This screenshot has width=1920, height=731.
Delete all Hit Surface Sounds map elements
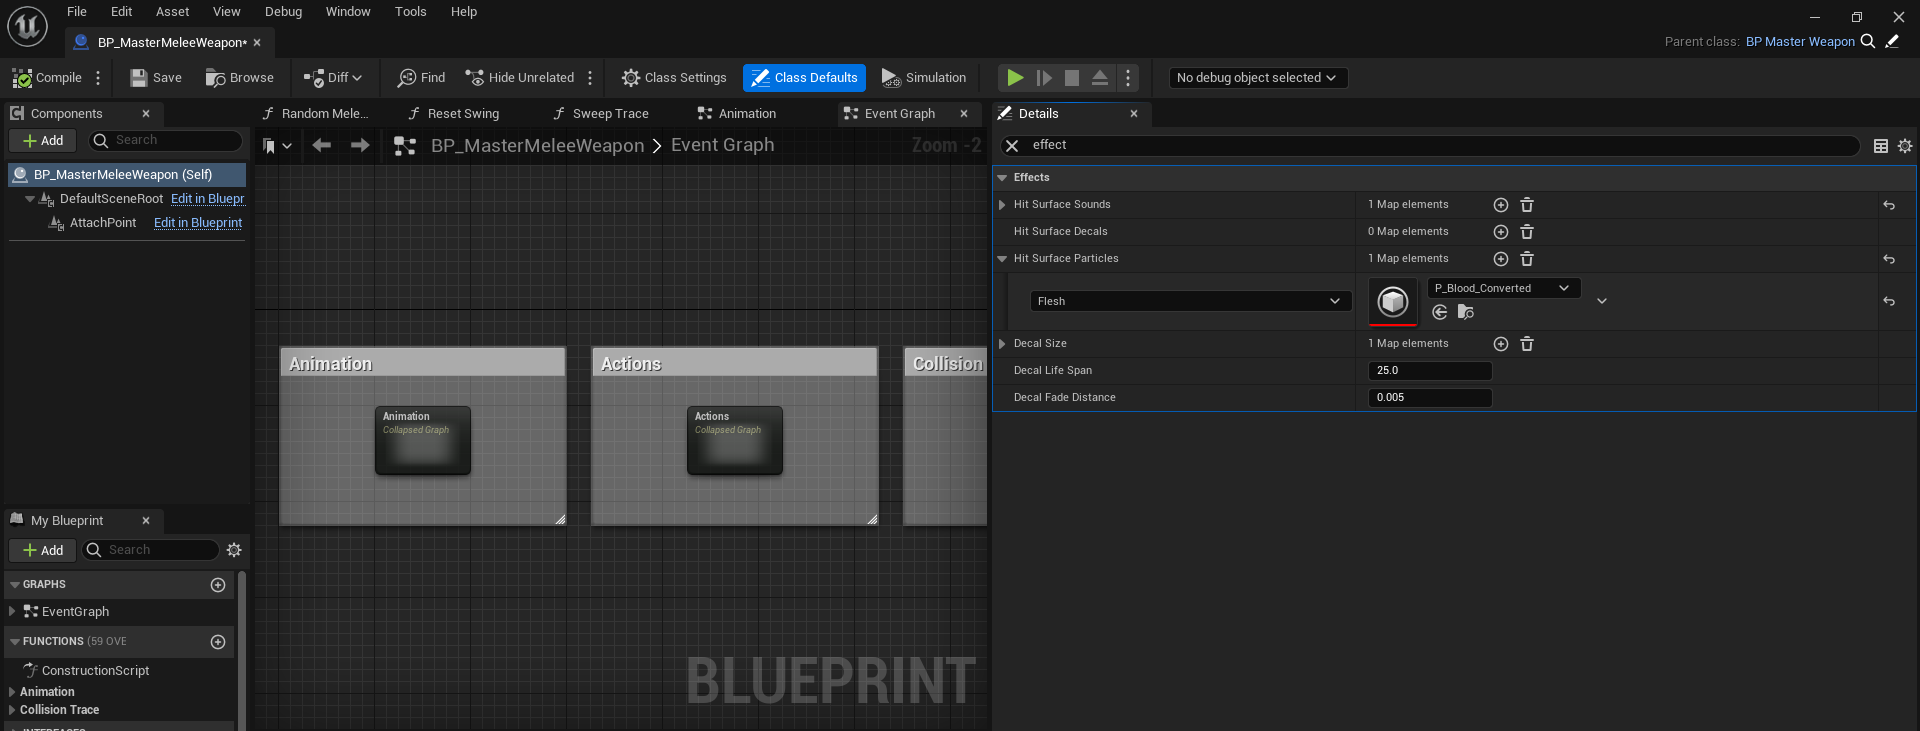tap(1527, 205)
